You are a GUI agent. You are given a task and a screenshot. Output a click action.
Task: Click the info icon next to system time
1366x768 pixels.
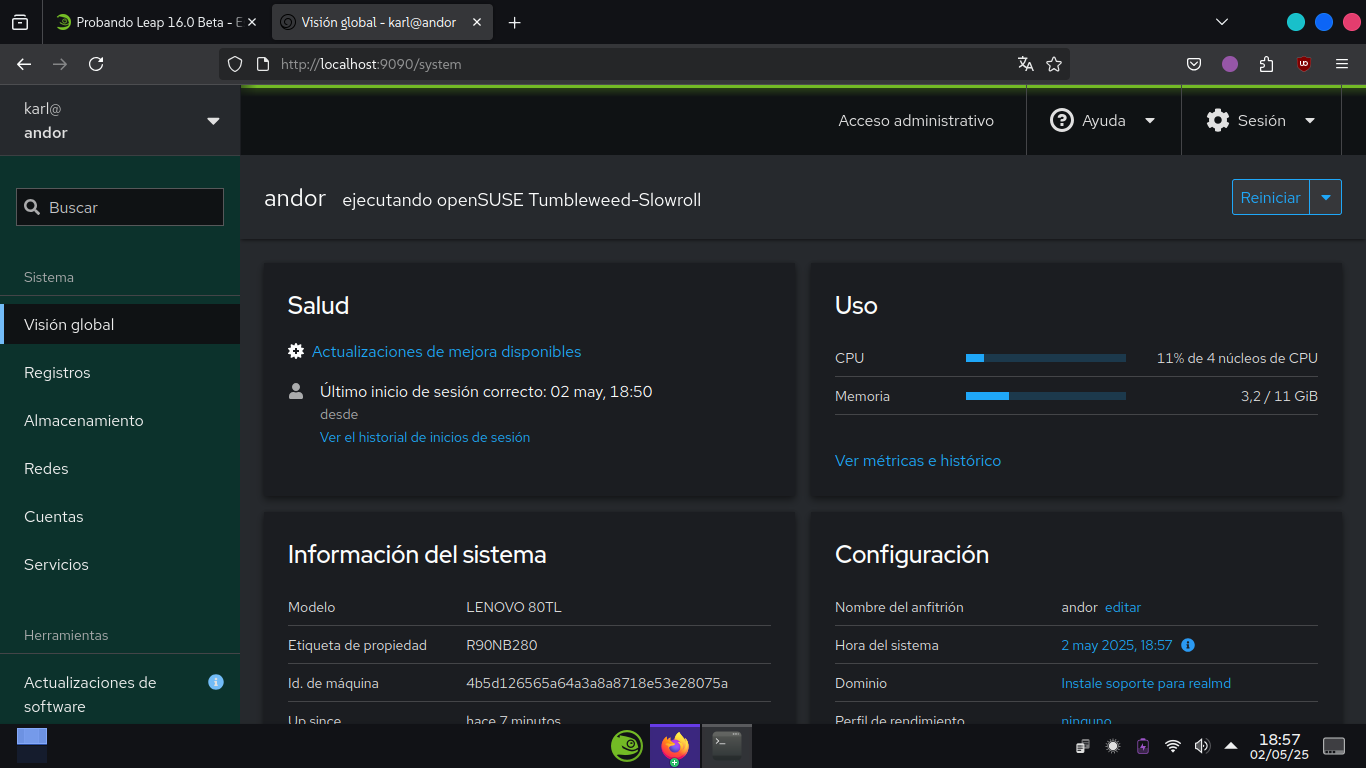[1188, 646]
